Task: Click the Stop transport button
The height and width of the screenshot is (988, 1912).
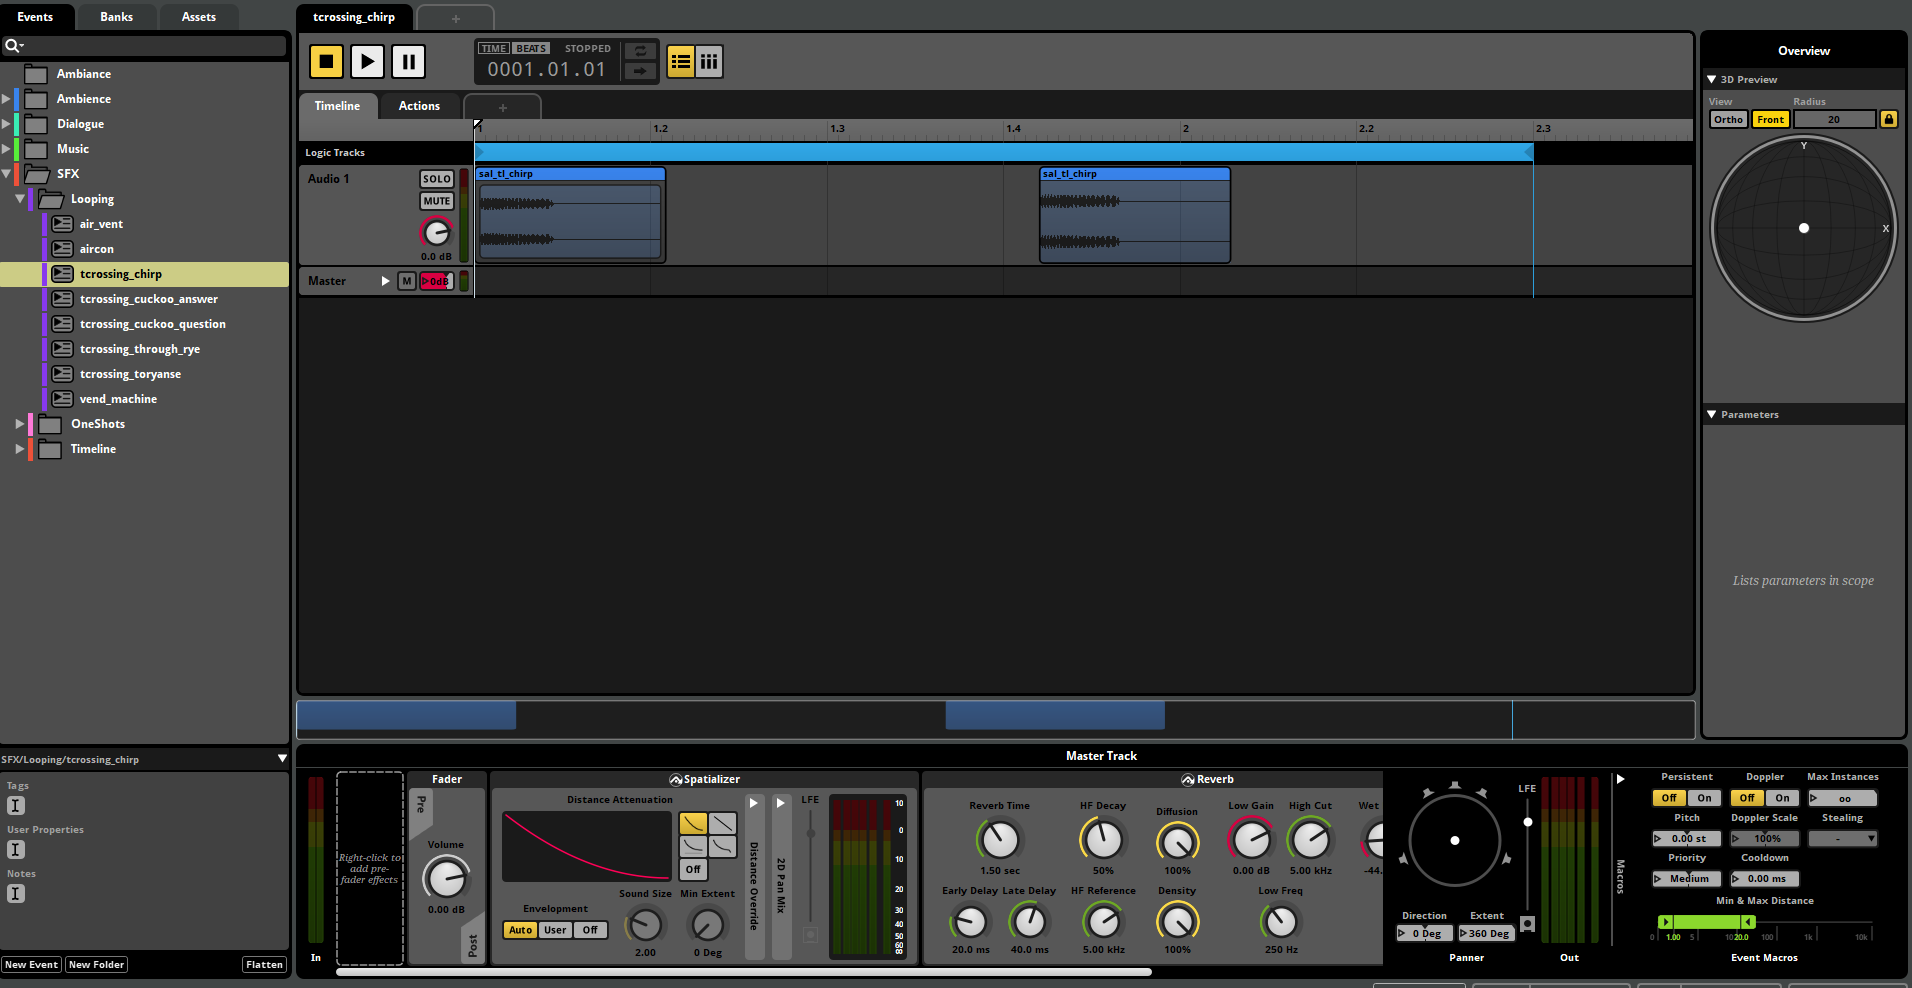Action: pos(326,62)
